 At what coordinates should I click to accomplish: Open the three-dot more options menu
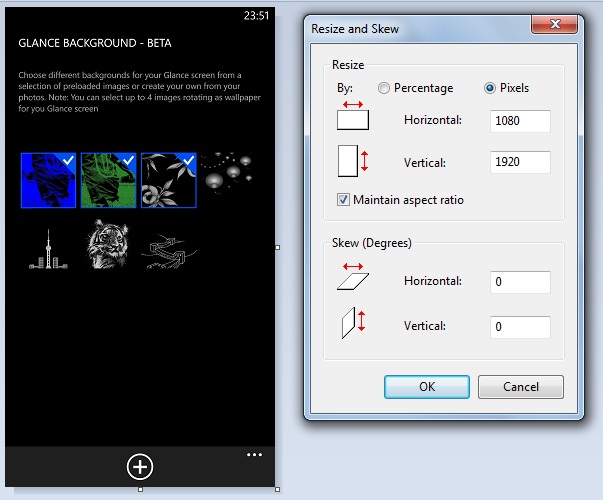[254, 455]
